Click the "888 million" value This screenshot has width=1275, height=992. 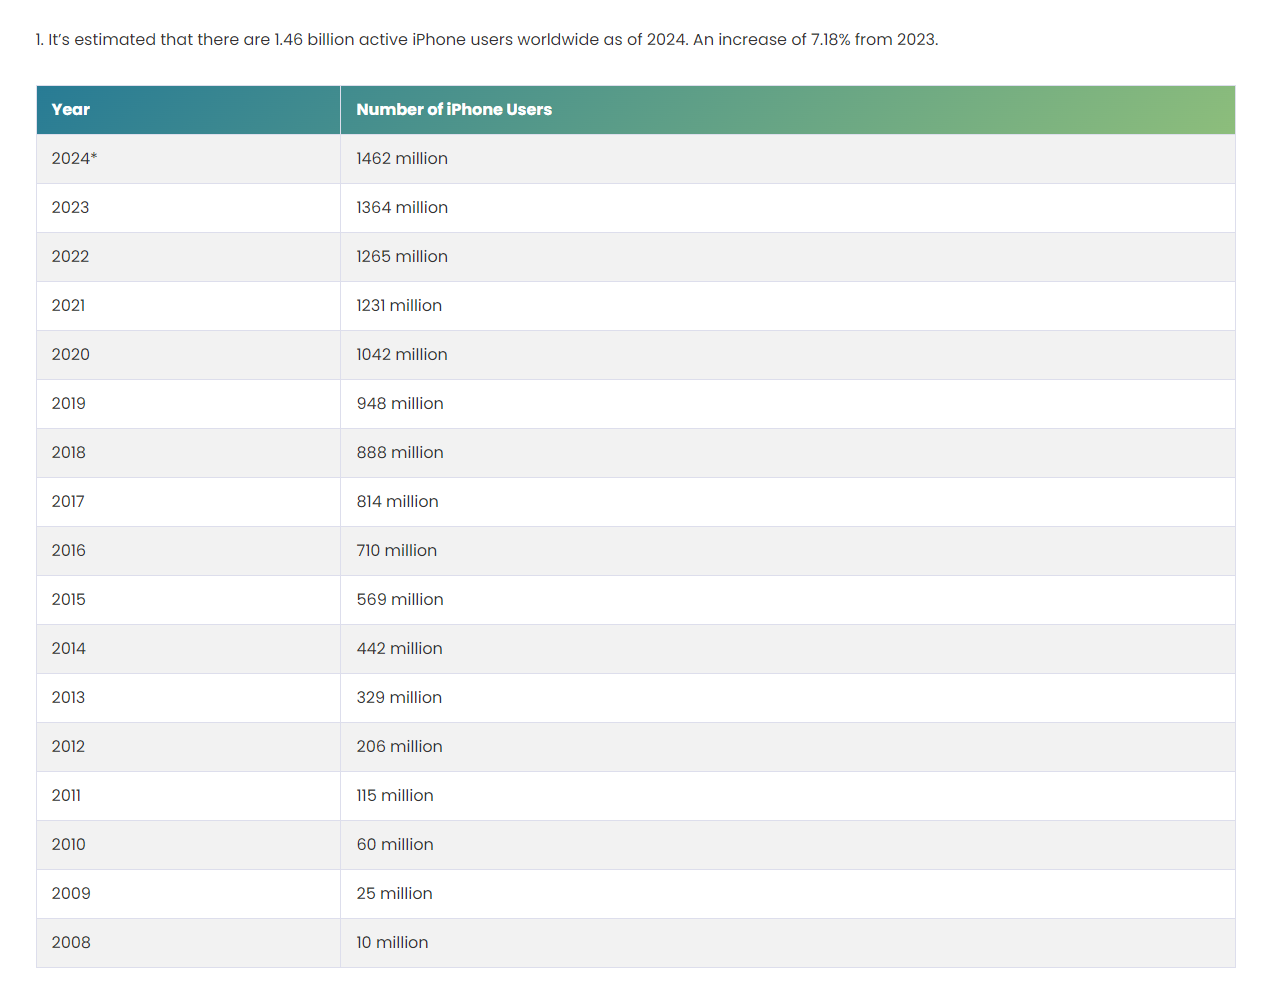pos(400,453)
